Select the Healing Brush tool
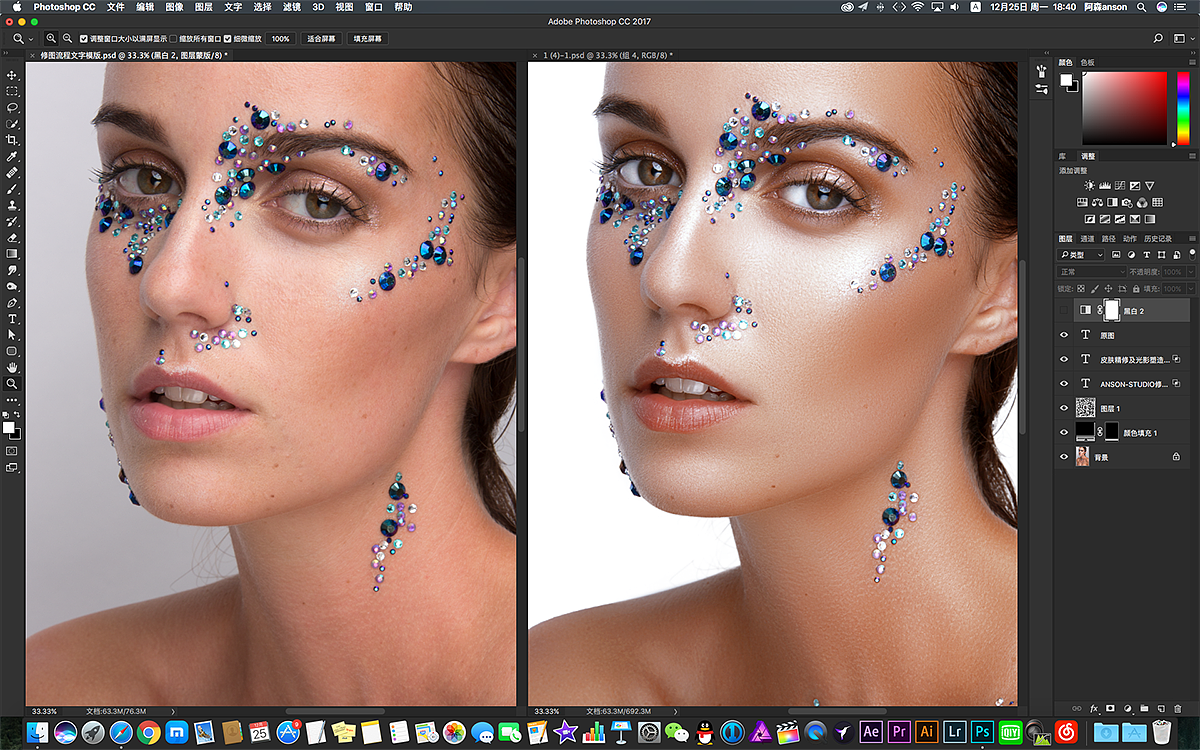Viewport: 1200px width, 750px height. (12, 173)
